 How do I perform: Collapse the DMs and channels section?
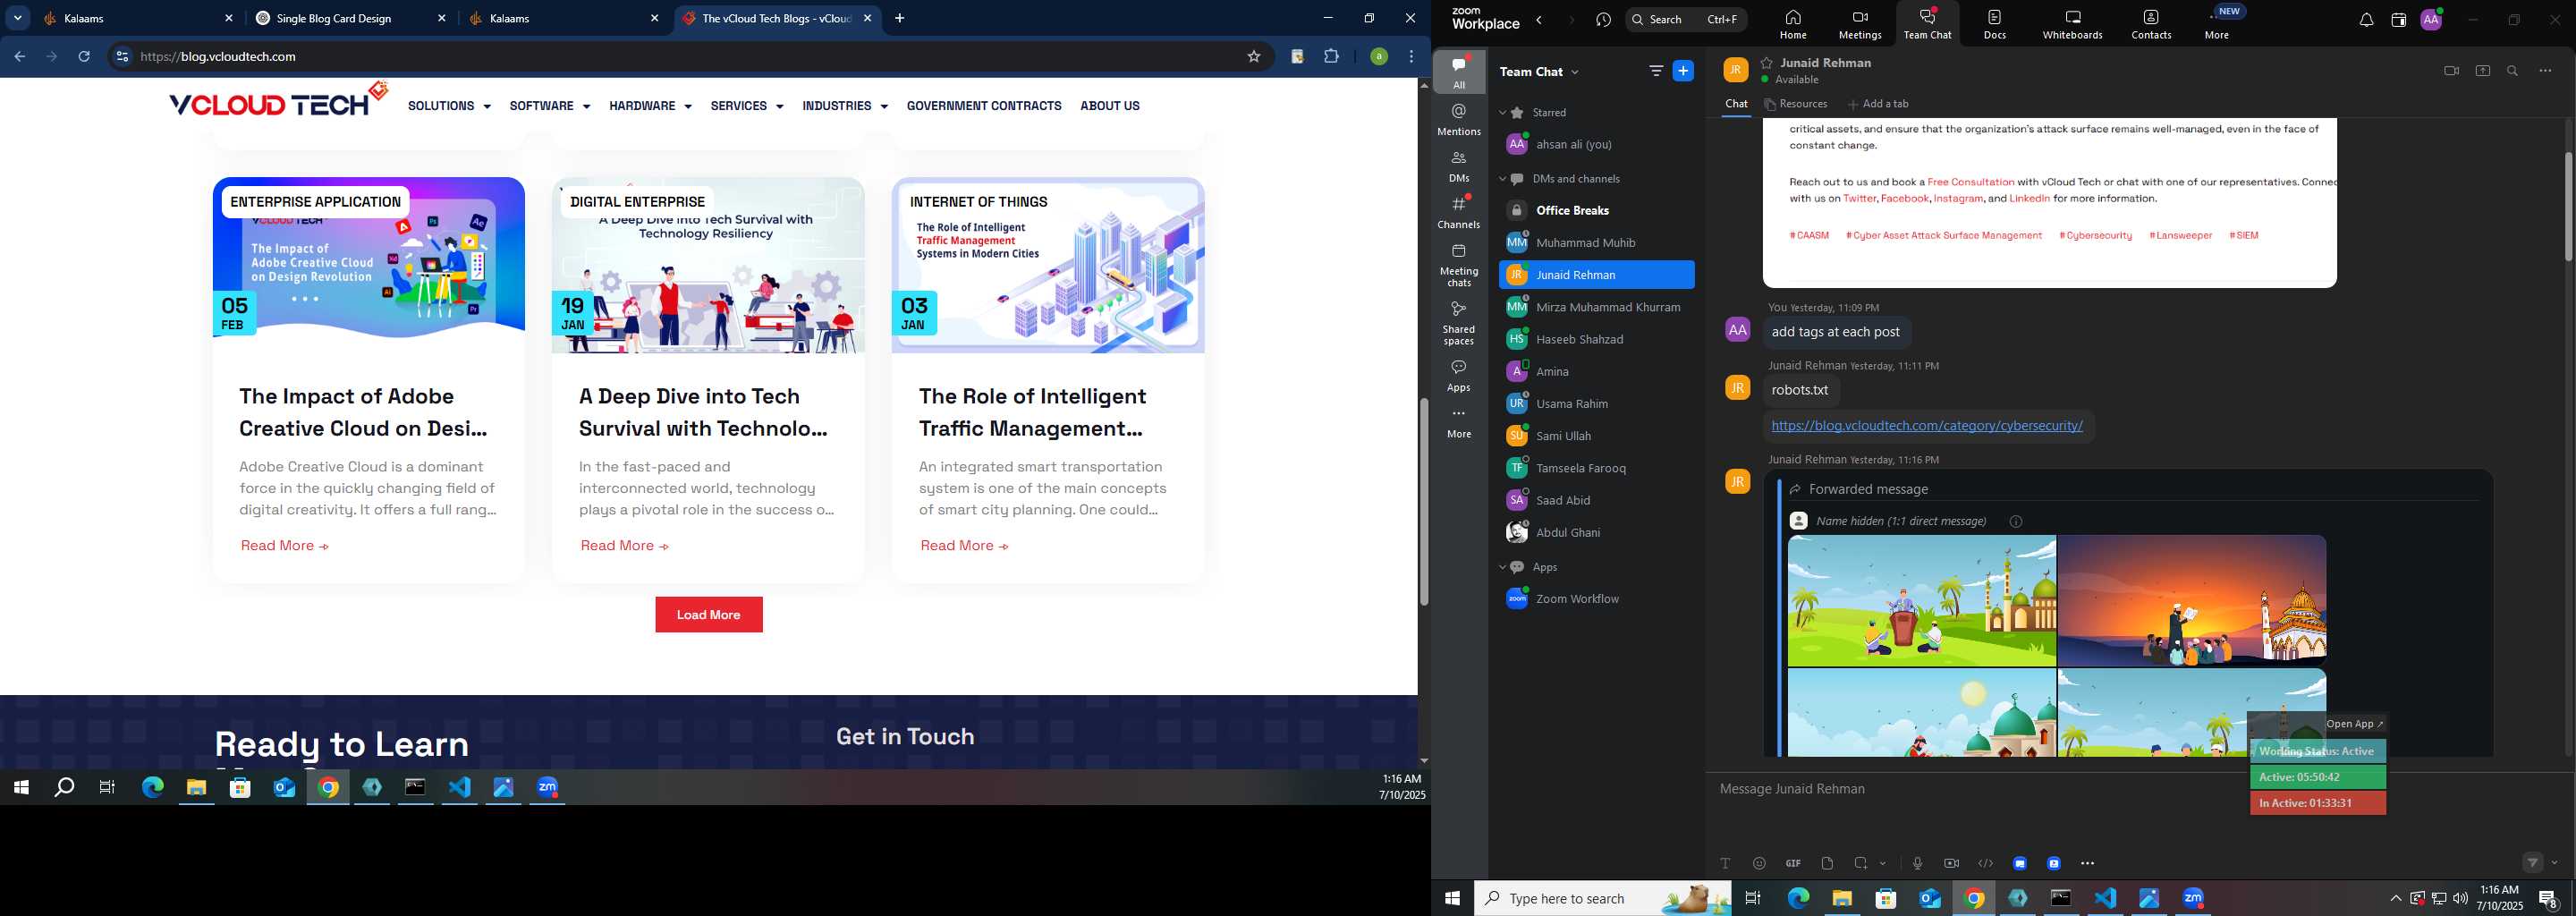click(x=1502, y=179)
